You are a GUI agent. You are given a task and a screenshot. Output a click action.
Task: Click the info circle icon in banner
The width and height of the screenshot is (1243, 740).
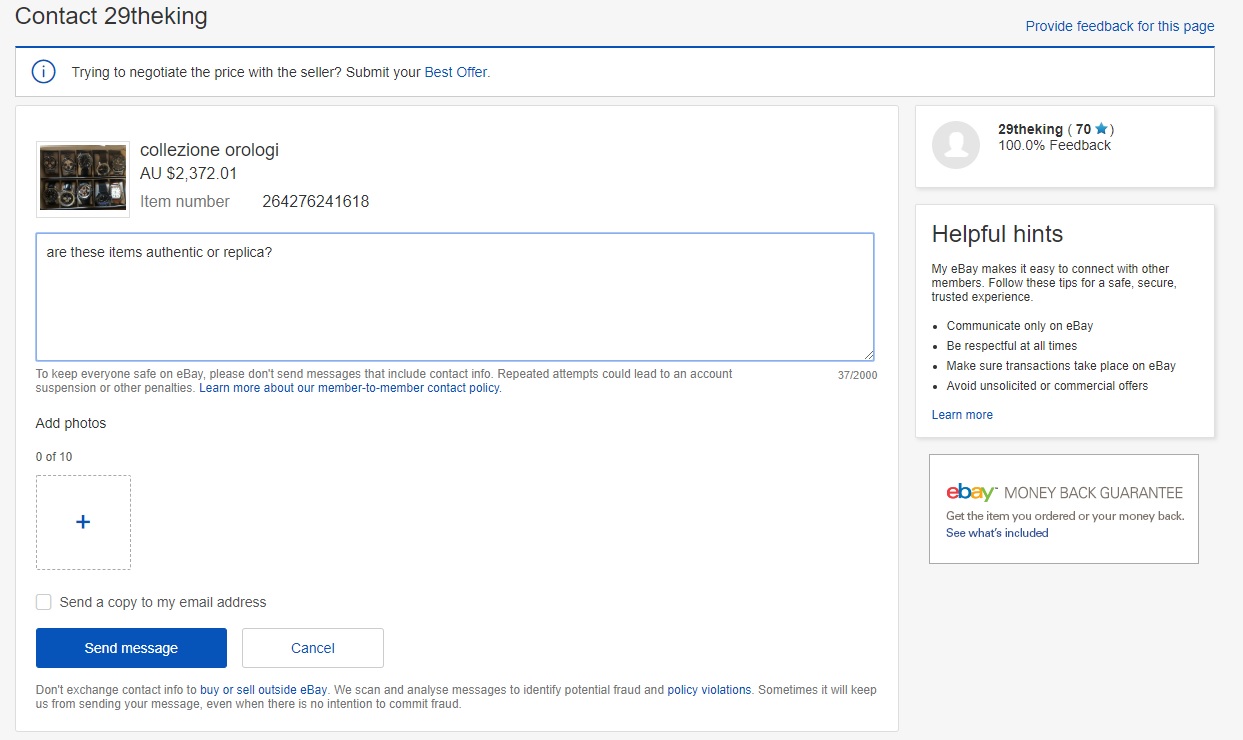(43, 72)
